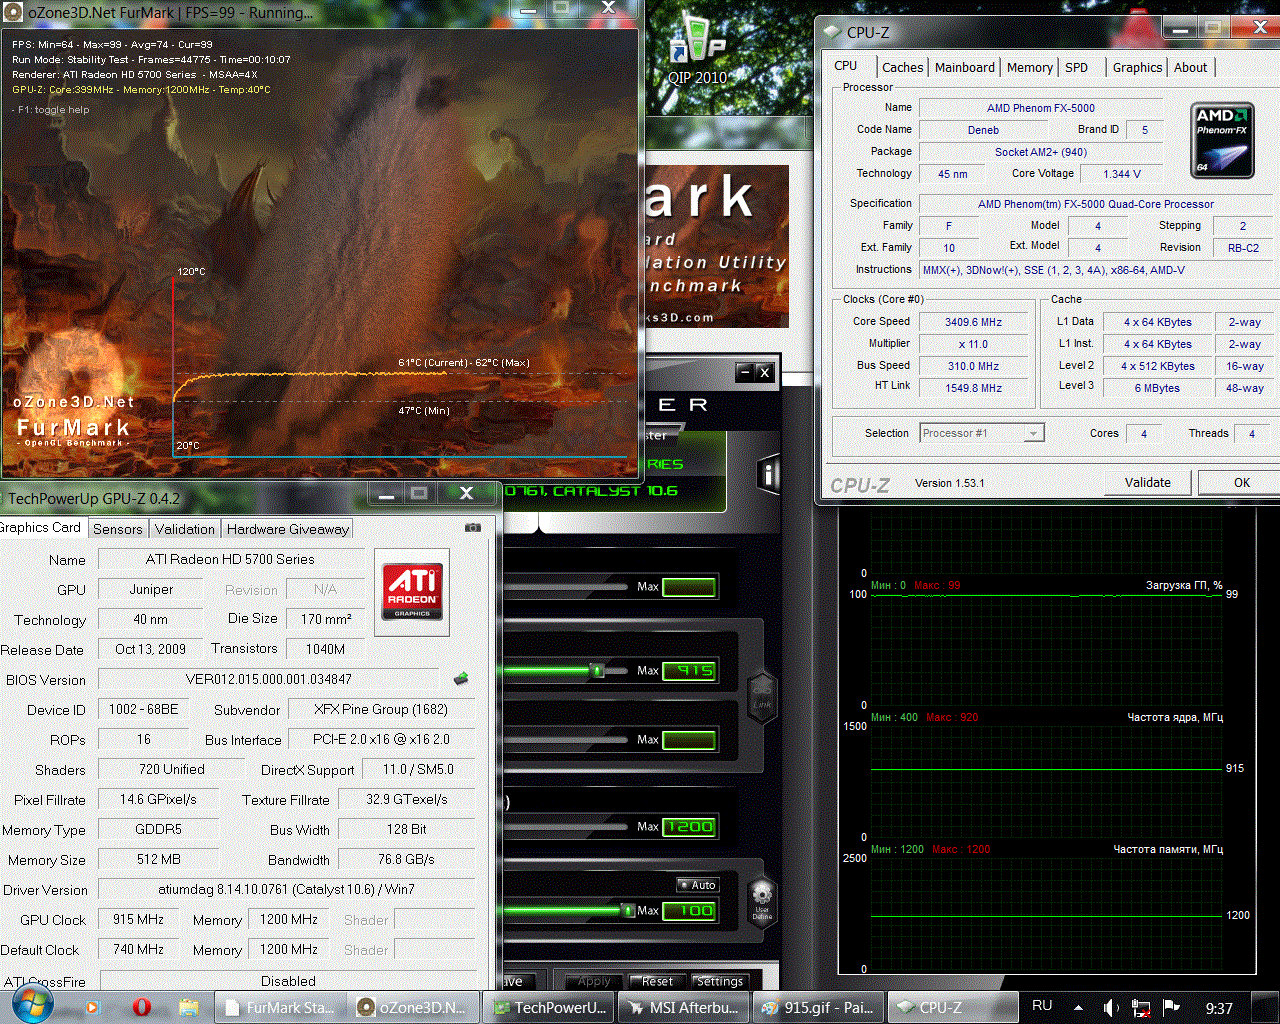Open the Sensors tab in GPU-Z
1280x1024 pixels.
point(118,529)
